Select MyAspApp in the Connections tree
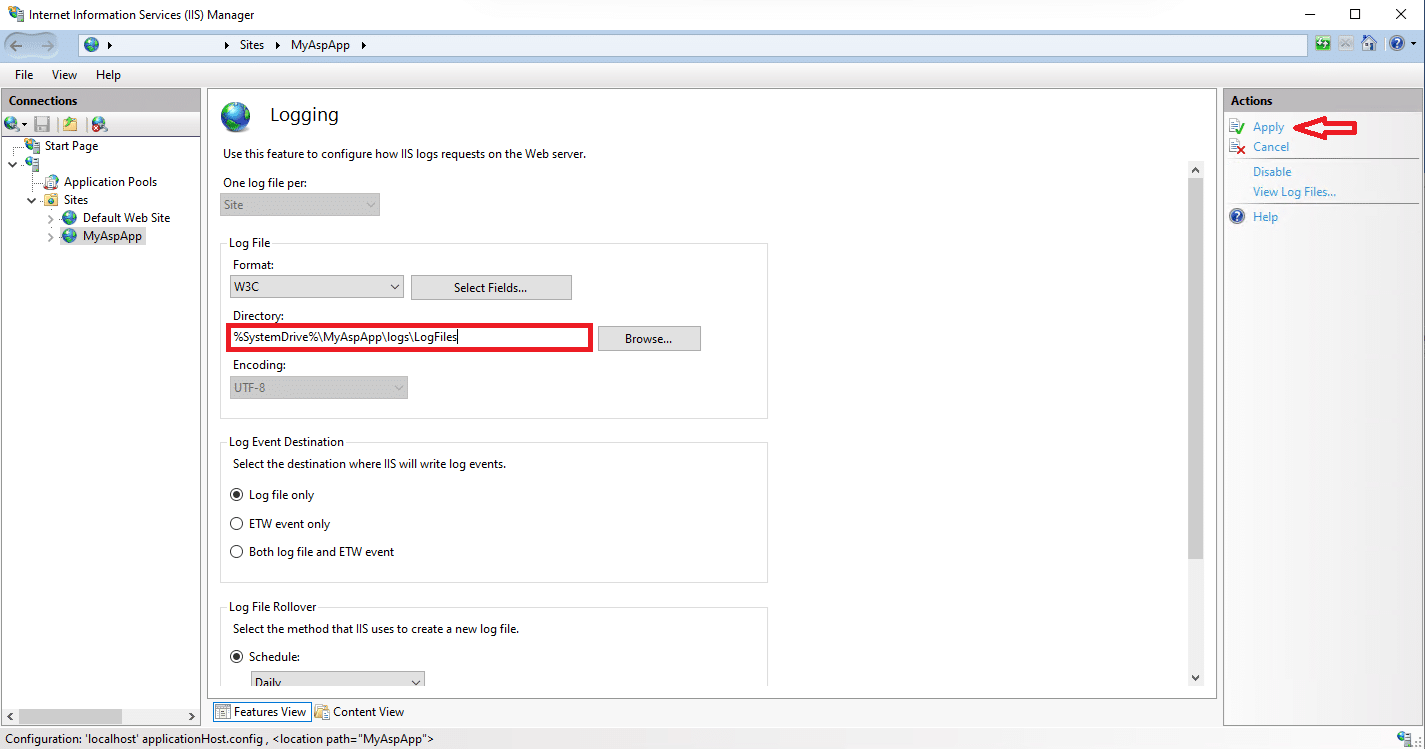This screenshot has height=749, width=1425. (112, 236)
